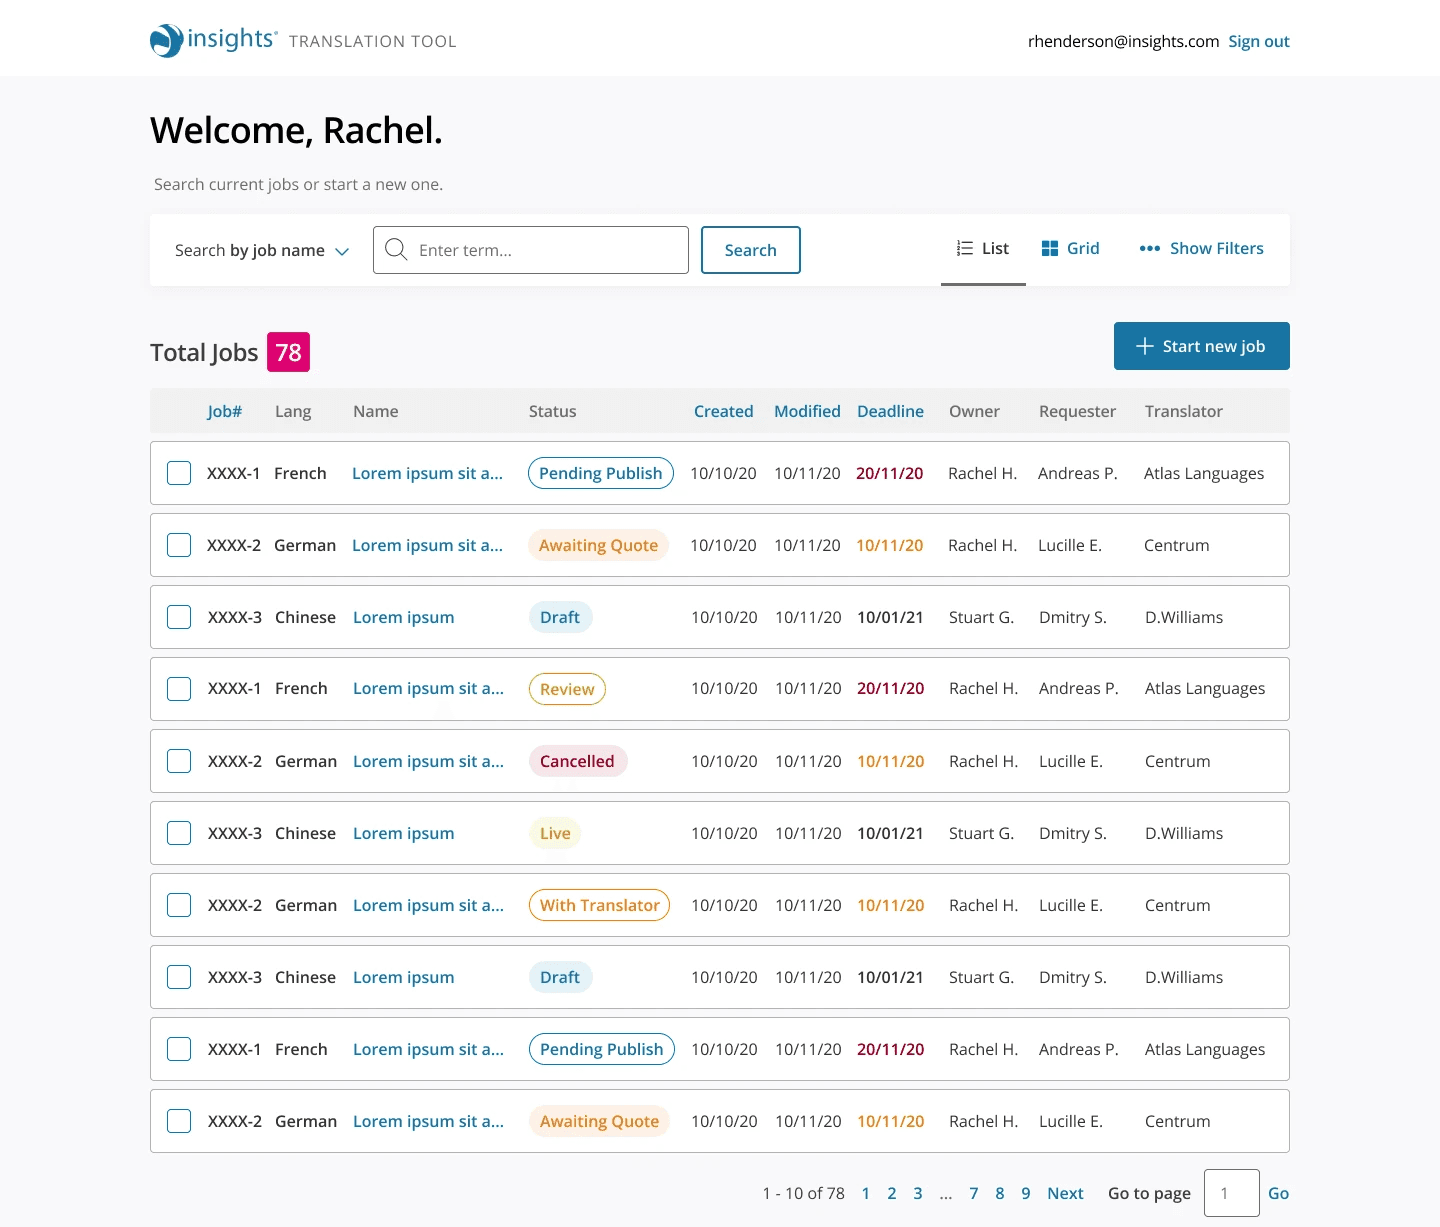Tick the checkbox for the Cancelled job row
This screenshot has height=1227, width=1440.
[x=179, y=761]
